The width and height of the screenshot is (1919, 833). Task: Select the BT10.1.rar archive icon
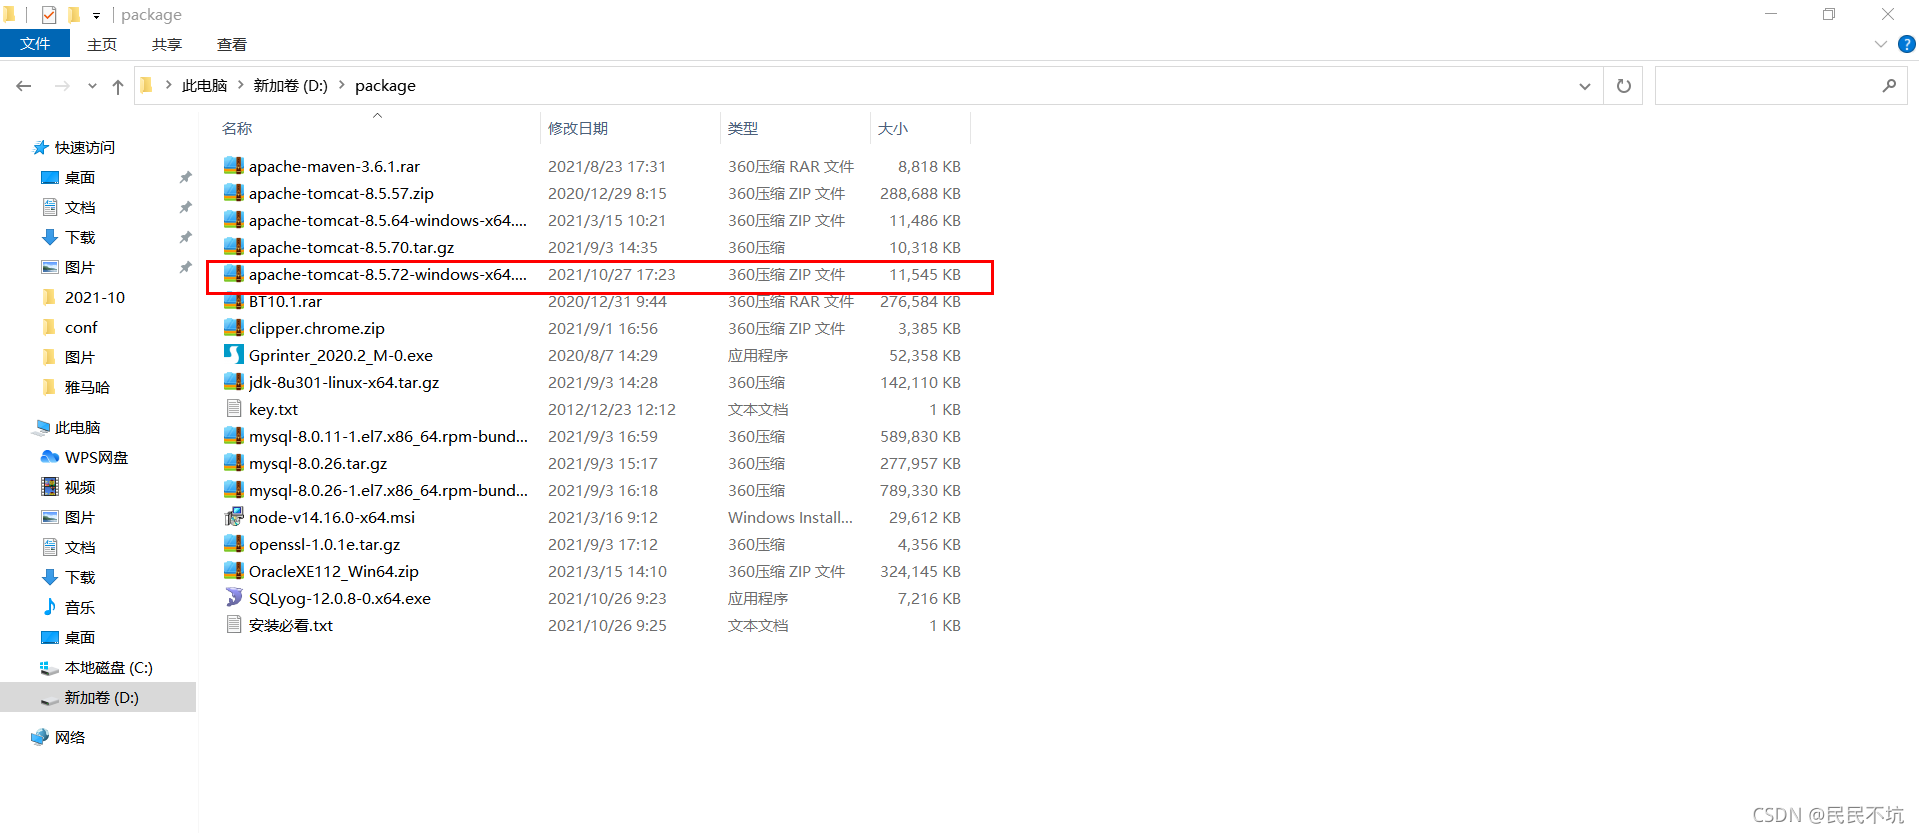click(233, 301)
